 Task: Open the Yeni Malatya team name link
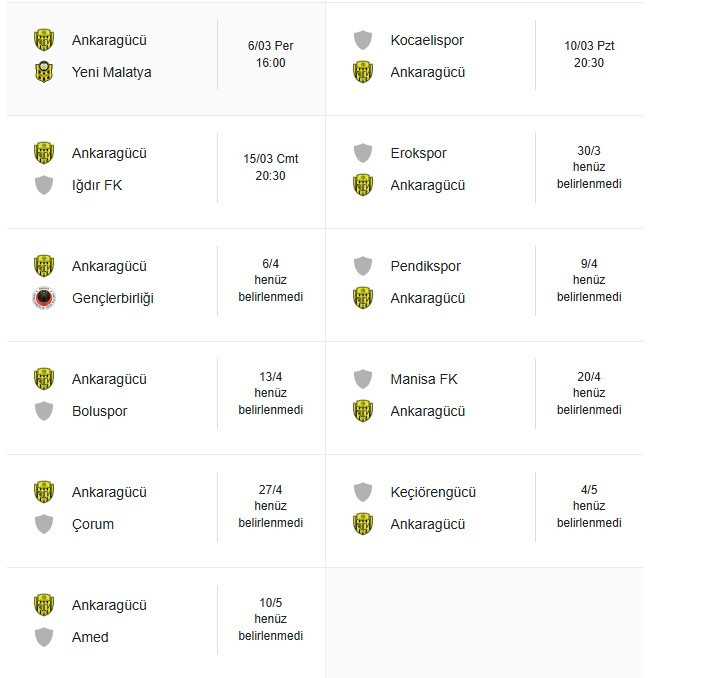[111, 72]
